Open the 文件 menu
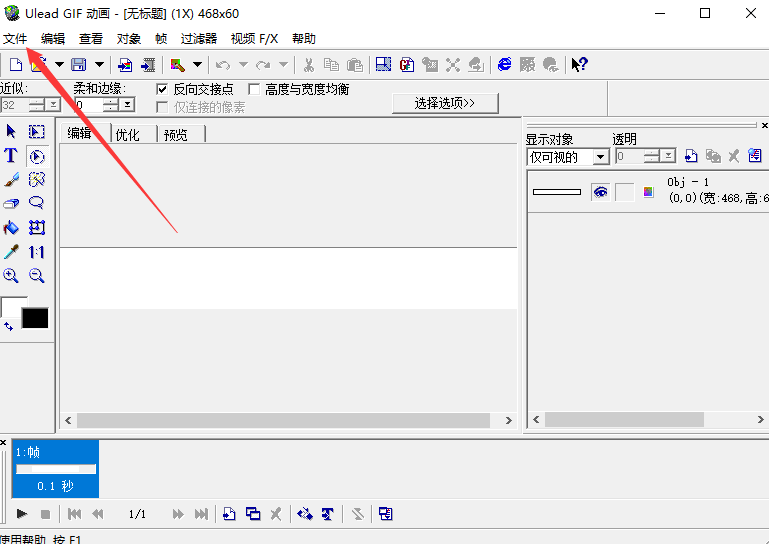 (15, 39)
